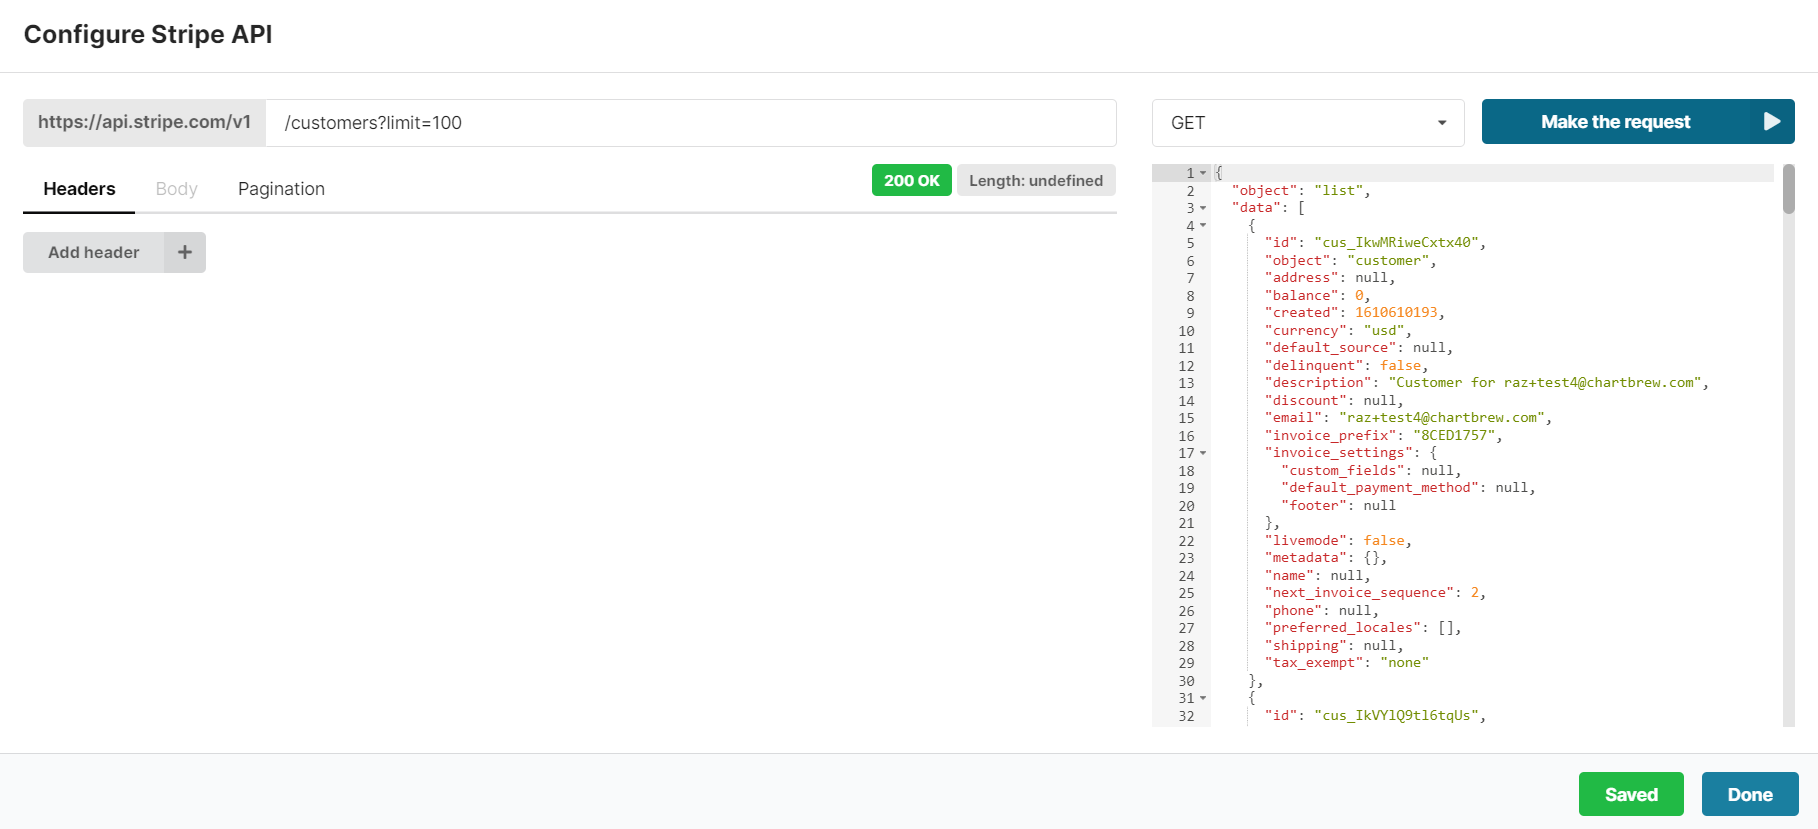1818x829 pixels.
Task: Collapse the invoice_settings block at line 17
Action: click(1203, 453)
